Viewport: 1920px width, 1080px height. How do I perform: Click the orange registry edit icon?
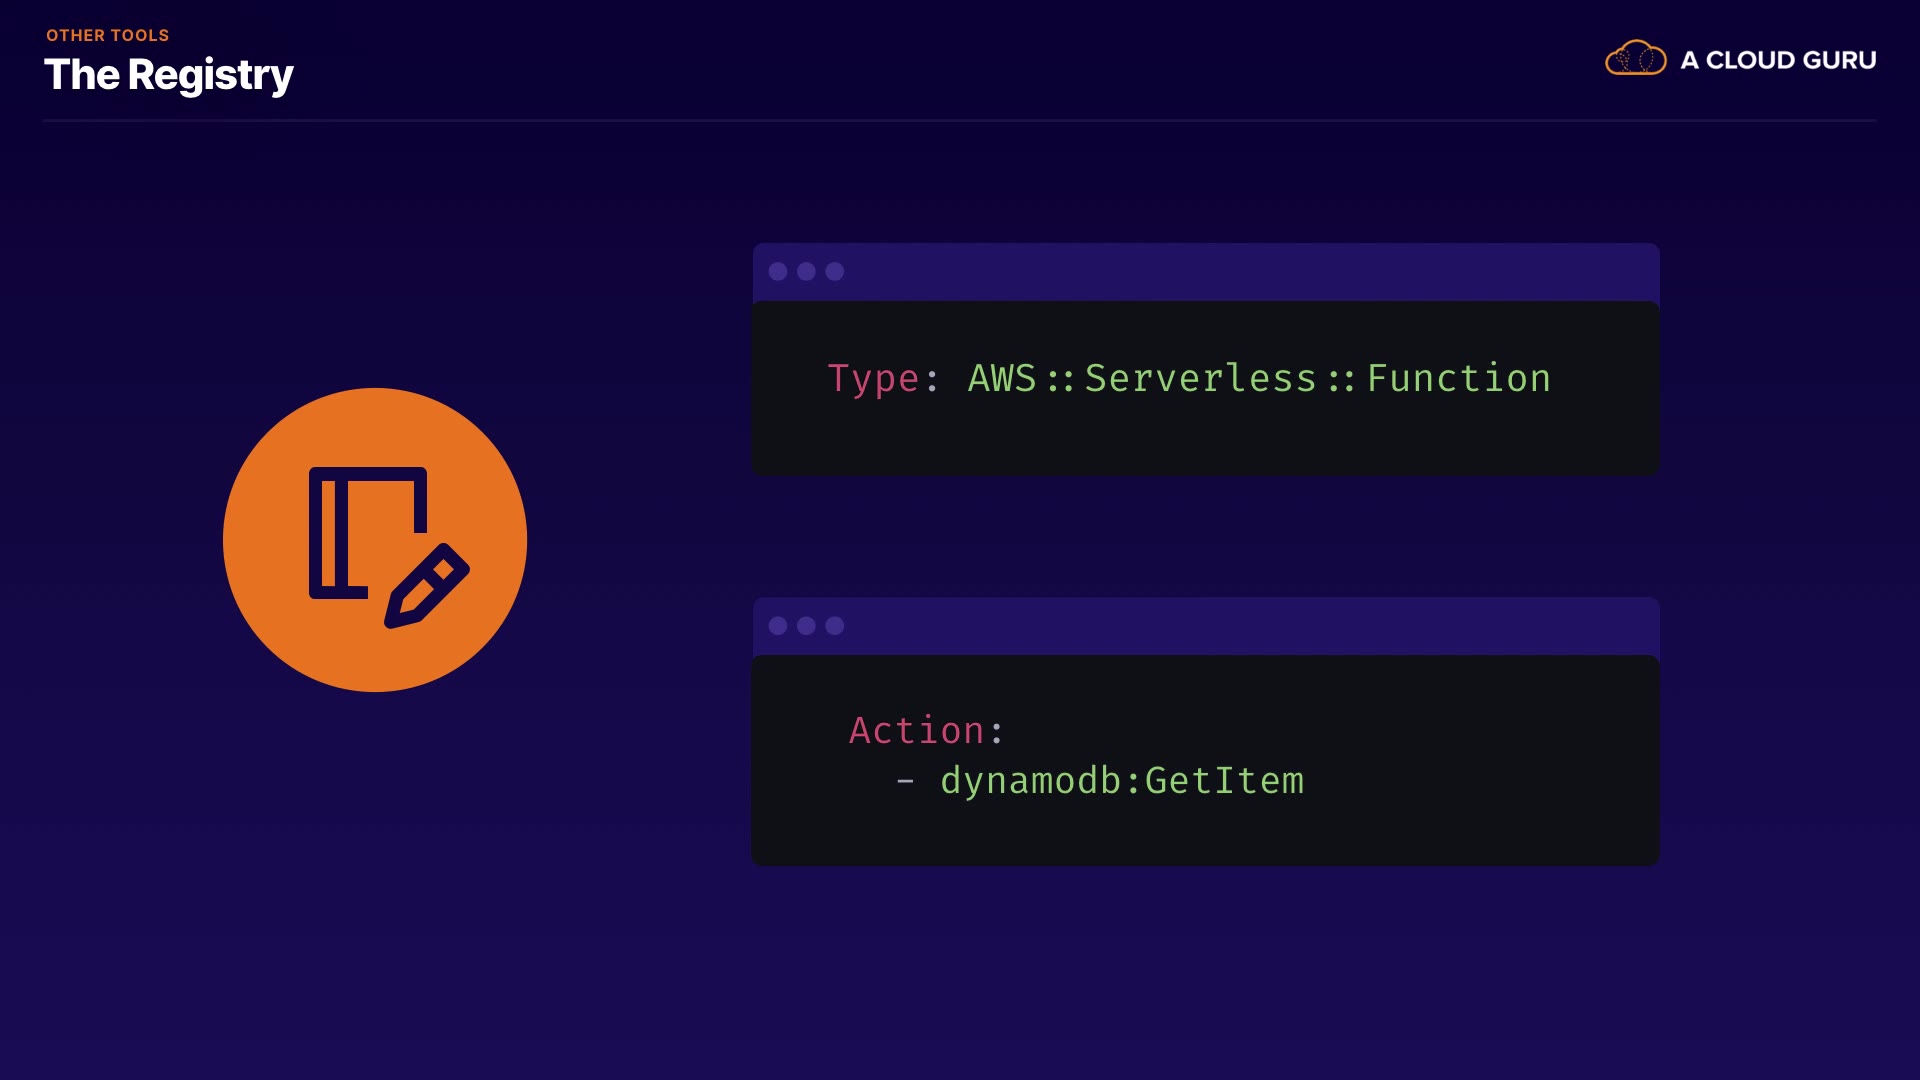coord(375,540)
